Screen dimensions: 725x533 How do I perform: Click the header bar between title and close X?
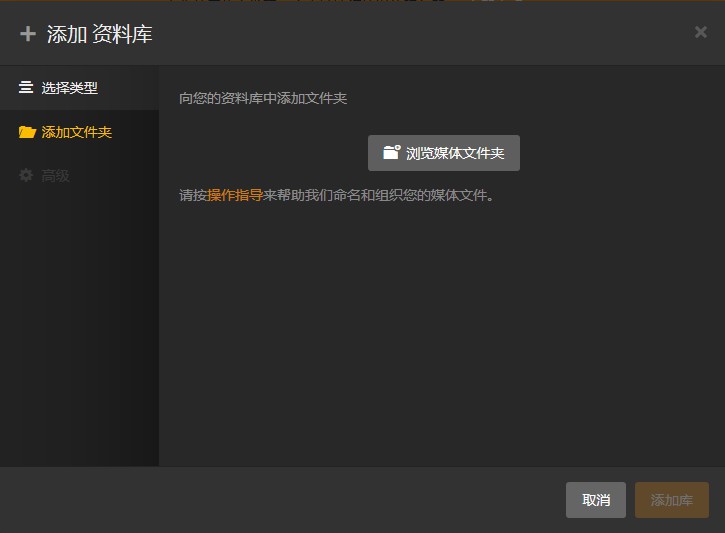[x=423, y=33]
